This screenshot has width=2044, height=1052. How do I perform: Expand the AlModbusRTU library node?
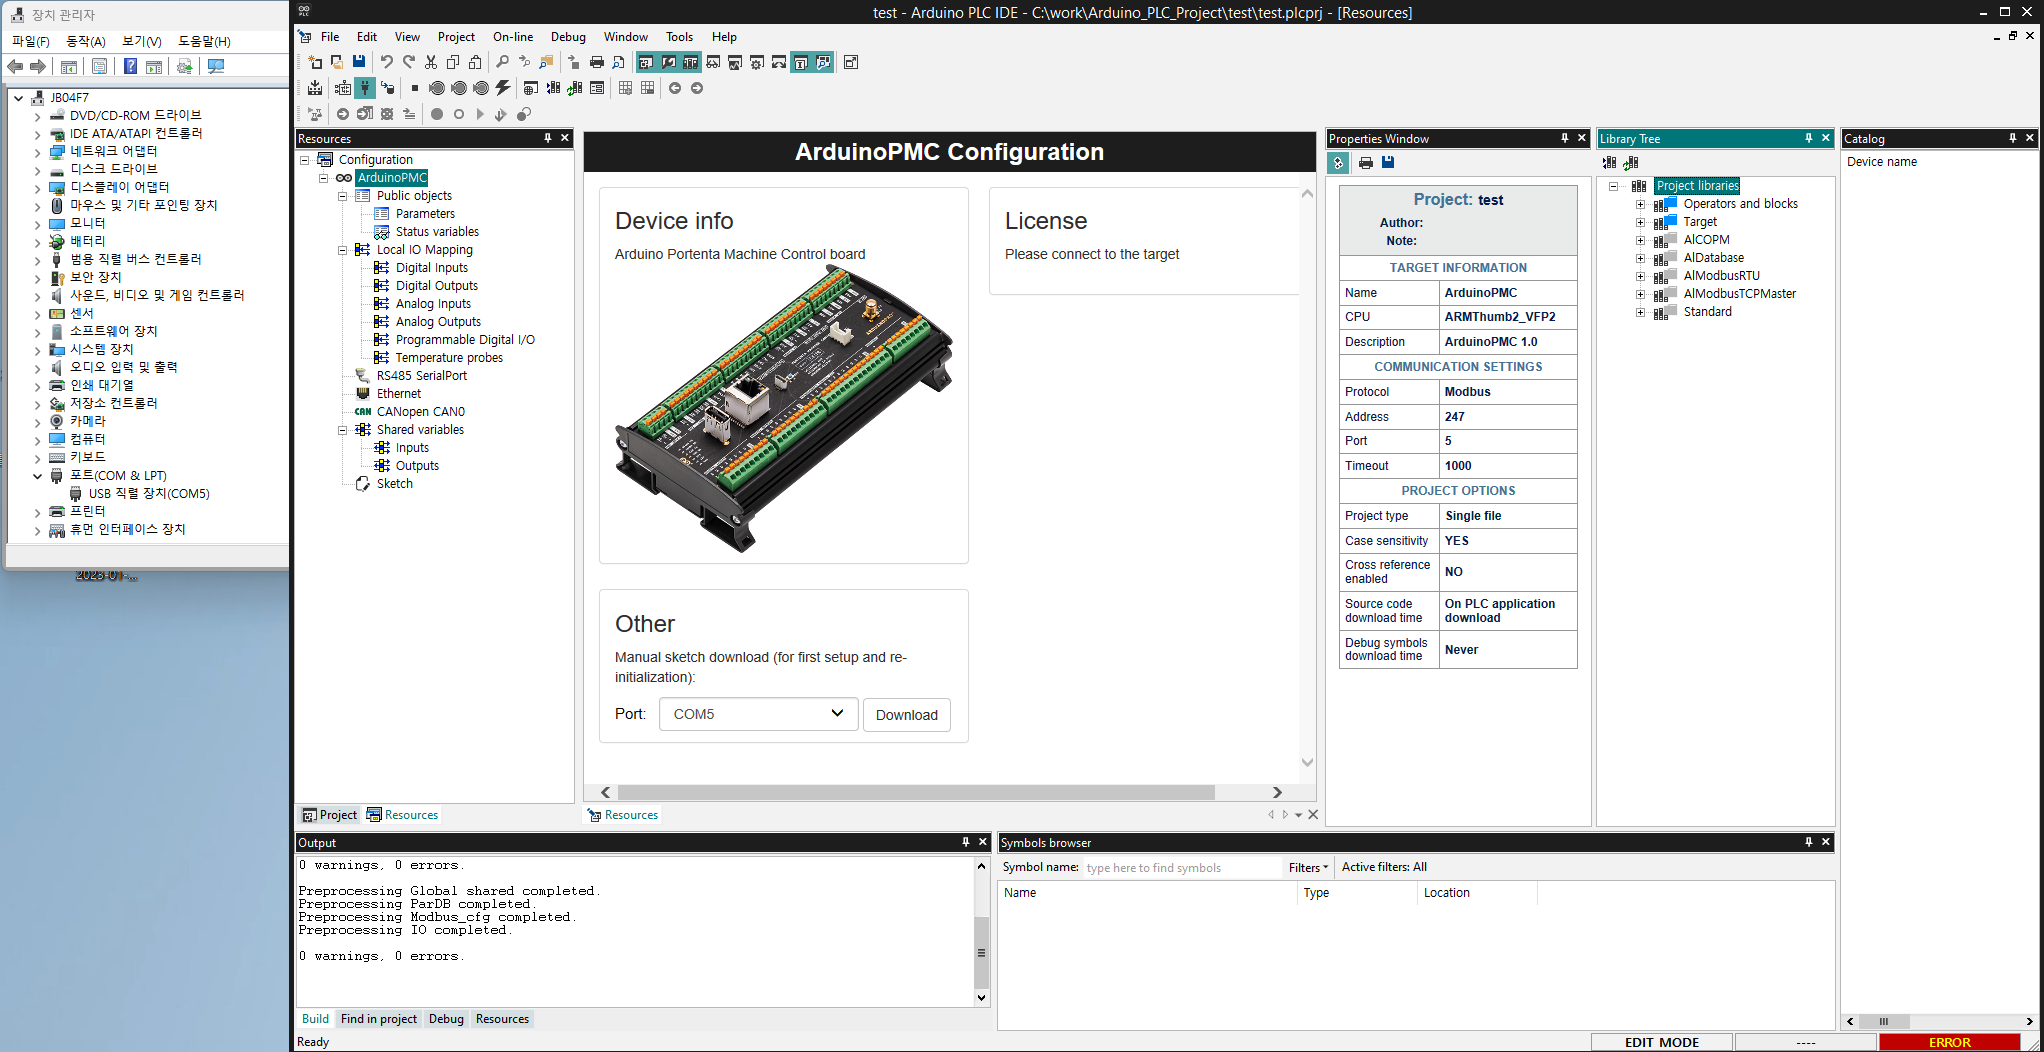pyautogui.click(x=1641, y=276)
